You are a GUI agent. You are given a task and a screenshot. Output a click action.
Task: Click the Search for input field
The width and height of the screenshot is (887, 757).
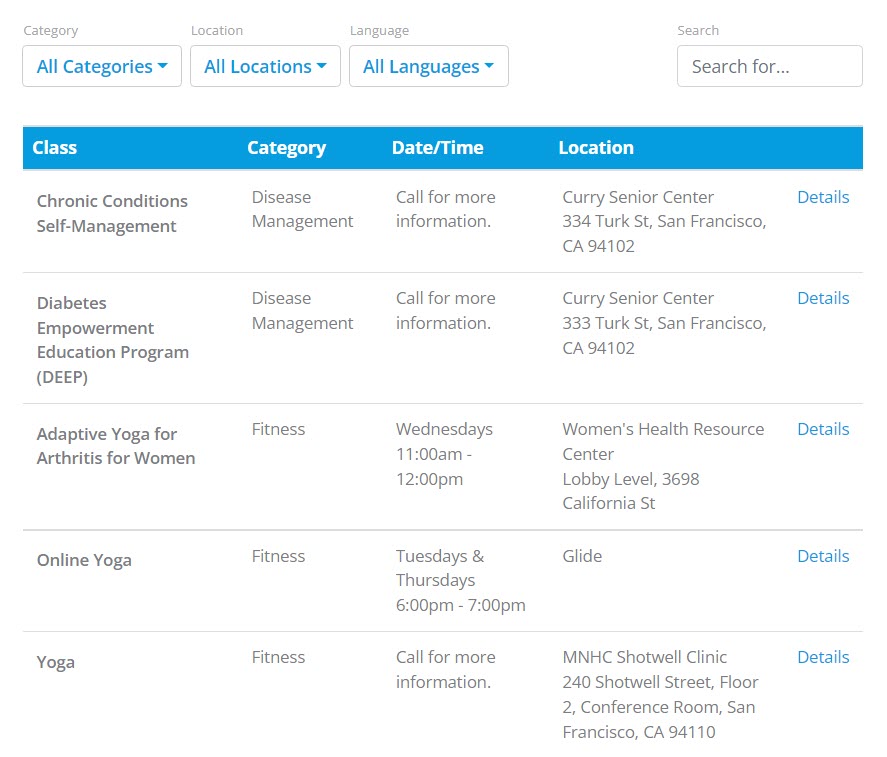[x=769, y=66]
